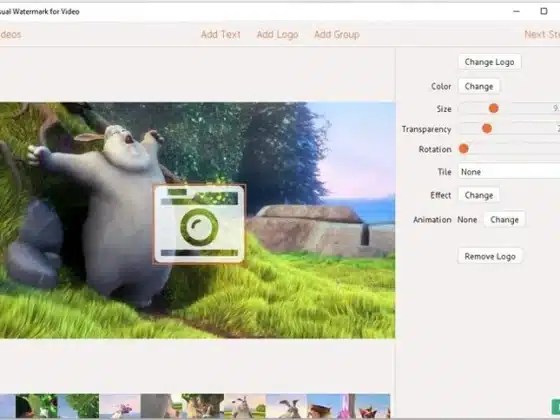This screenshot has width=560, height=420.
Task: Click the Transparency slider handle
Action: point(487,128)
